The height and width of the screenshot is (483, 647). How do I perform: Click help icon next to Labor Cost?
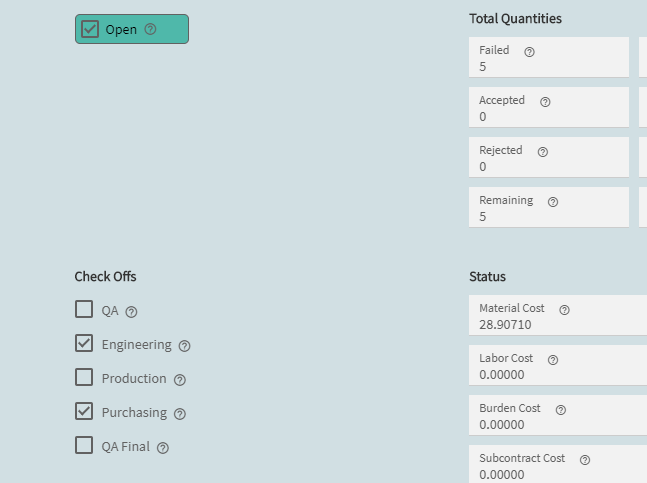pos(553,360)
